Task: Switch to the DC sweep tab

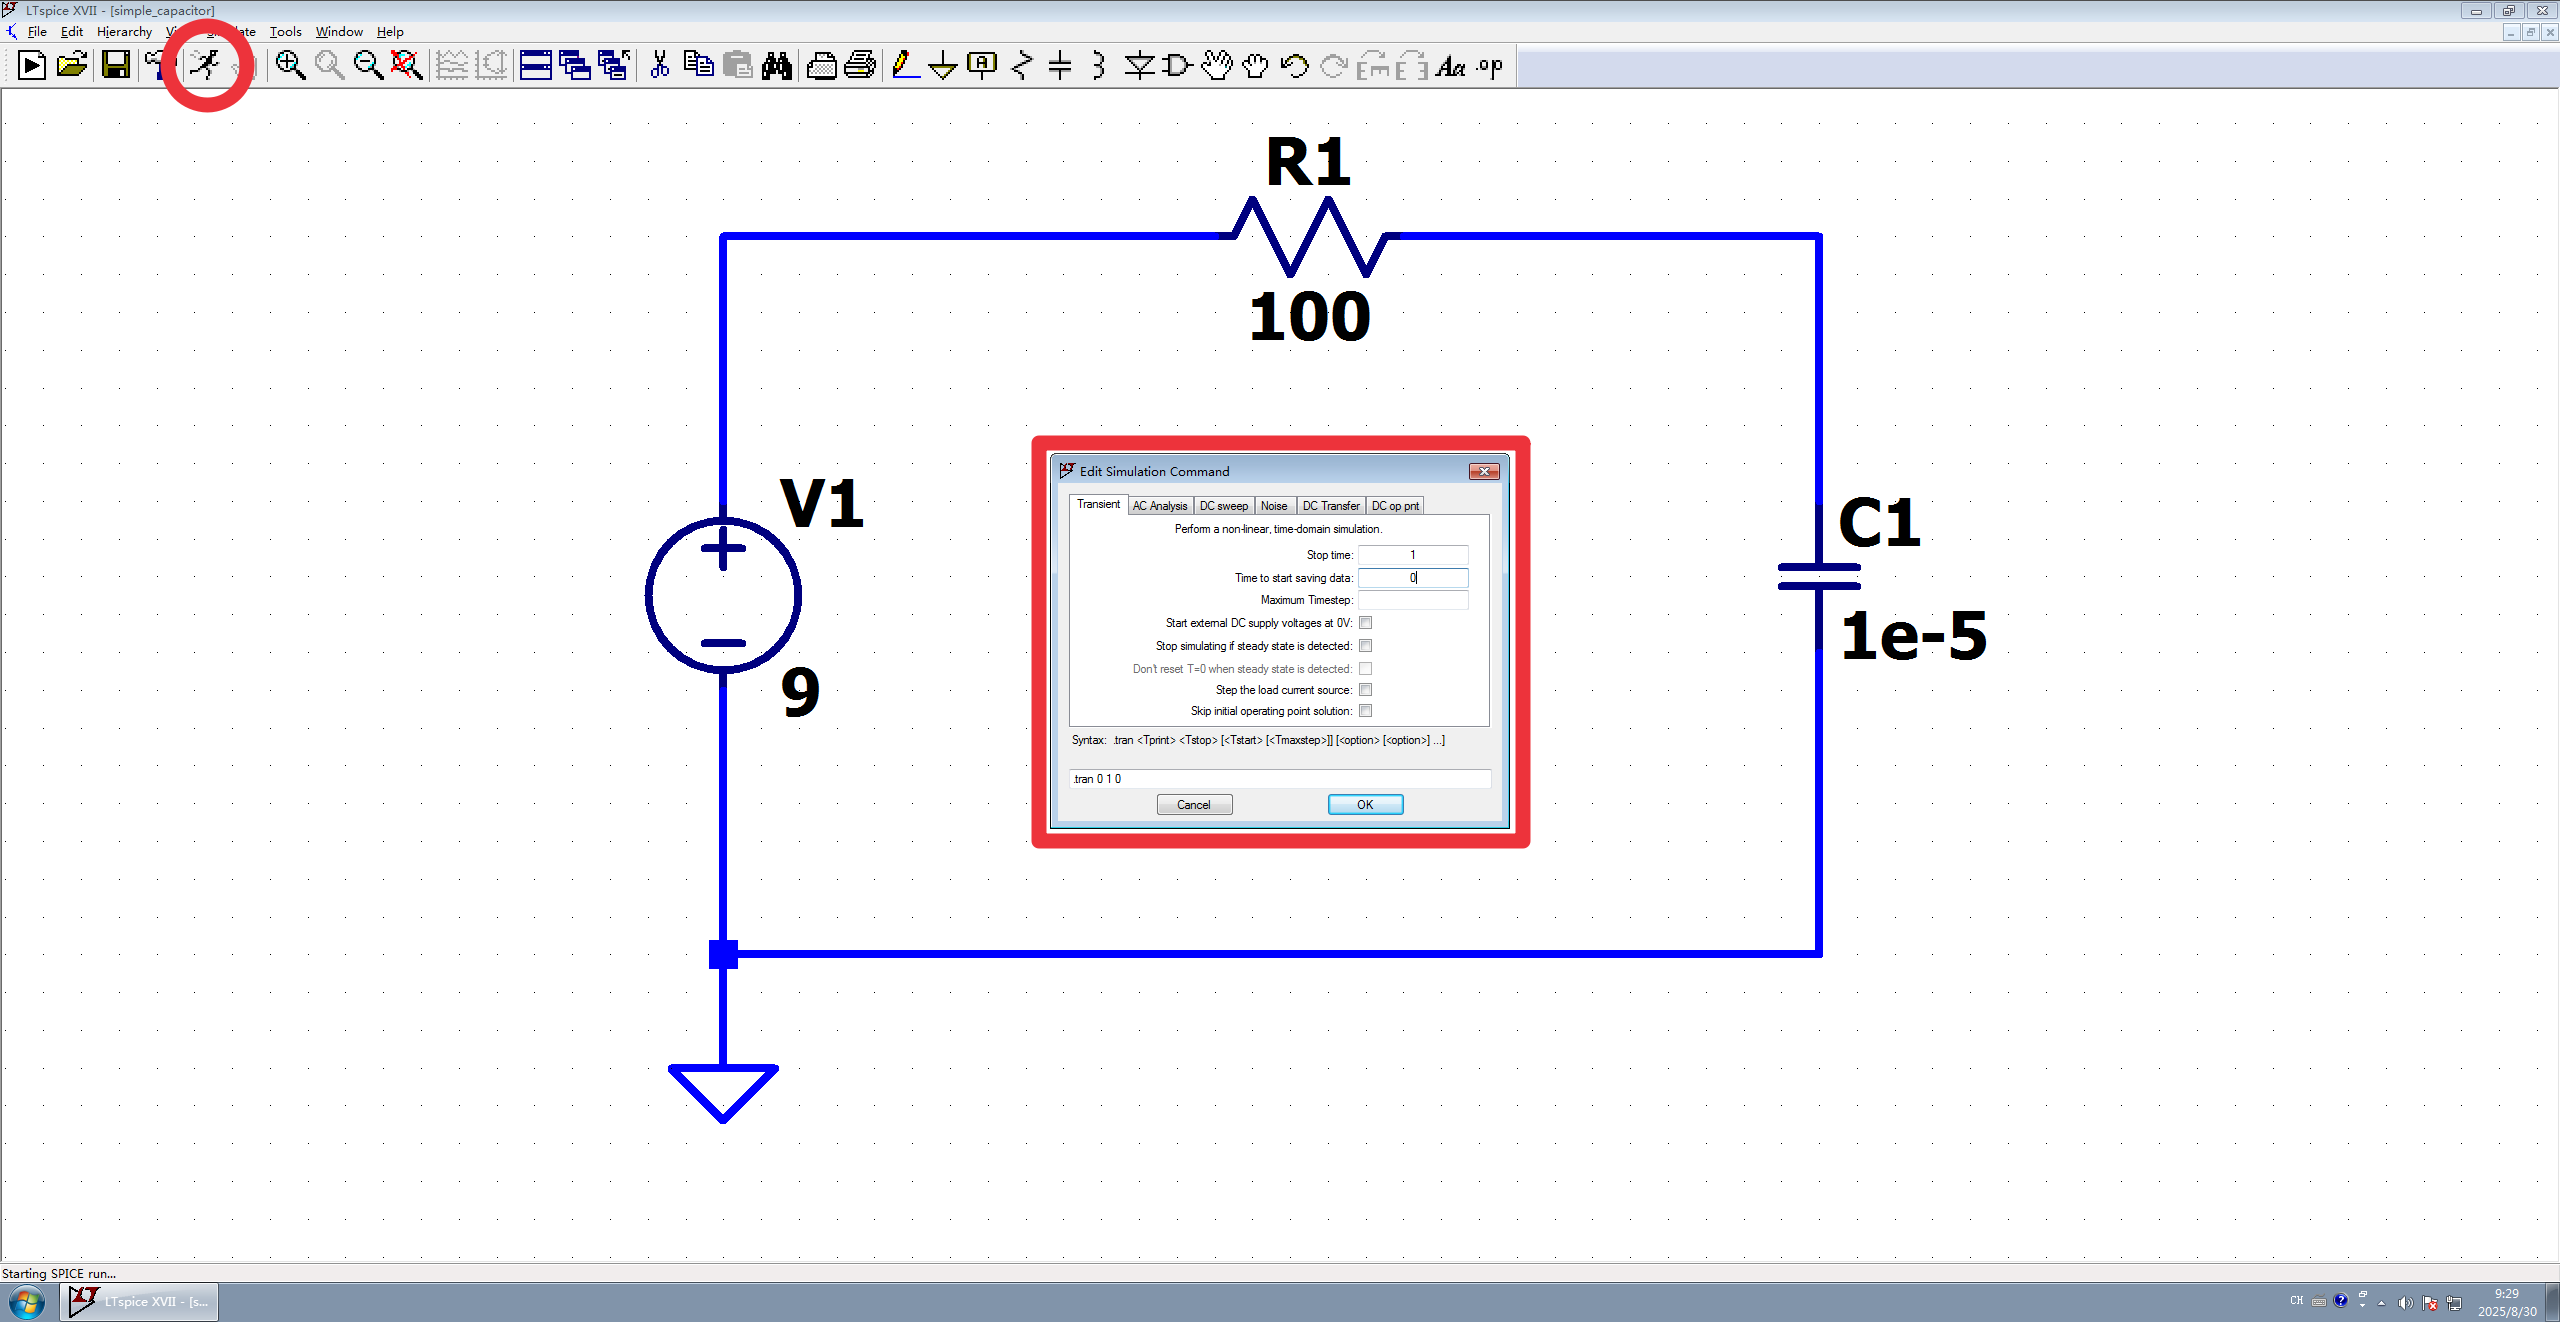Action: click(1223, 506)
